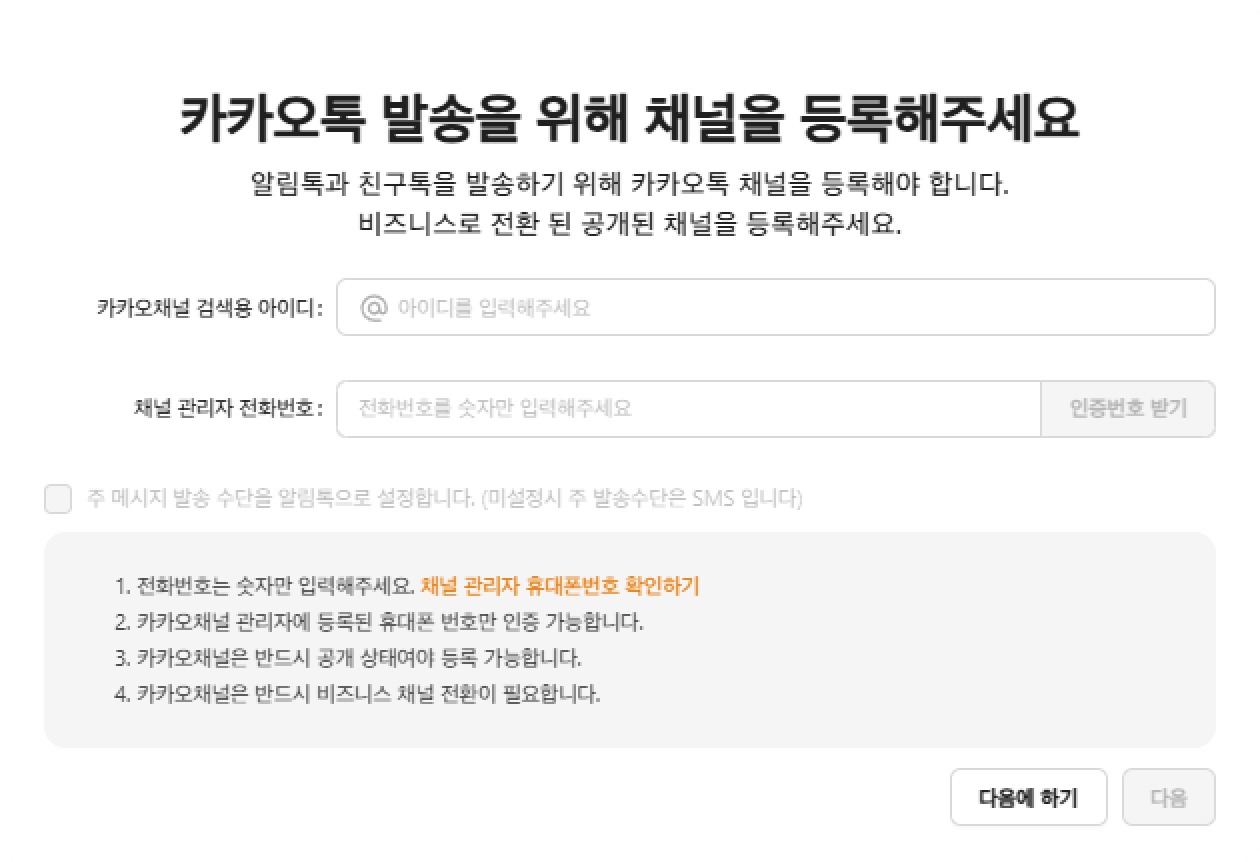Click the 주 메시지 발송 수단 checkbox label
This screenshot has width=1260, height=862.
[x=445, y=498]
